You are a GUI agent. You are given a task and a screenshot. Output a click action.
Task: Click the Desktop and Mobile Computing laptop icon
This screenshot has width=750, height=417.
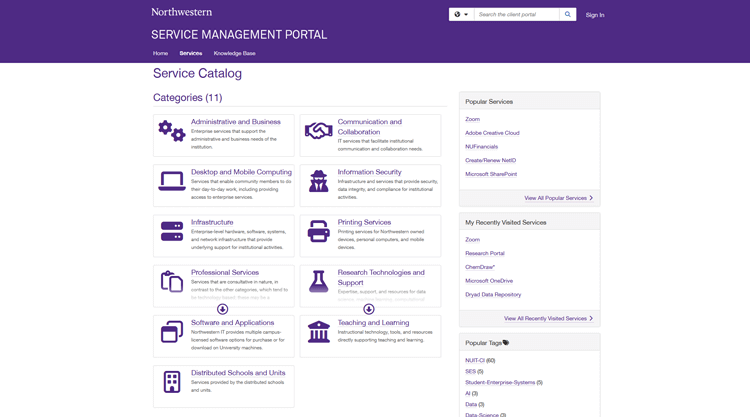click(172, 181)
